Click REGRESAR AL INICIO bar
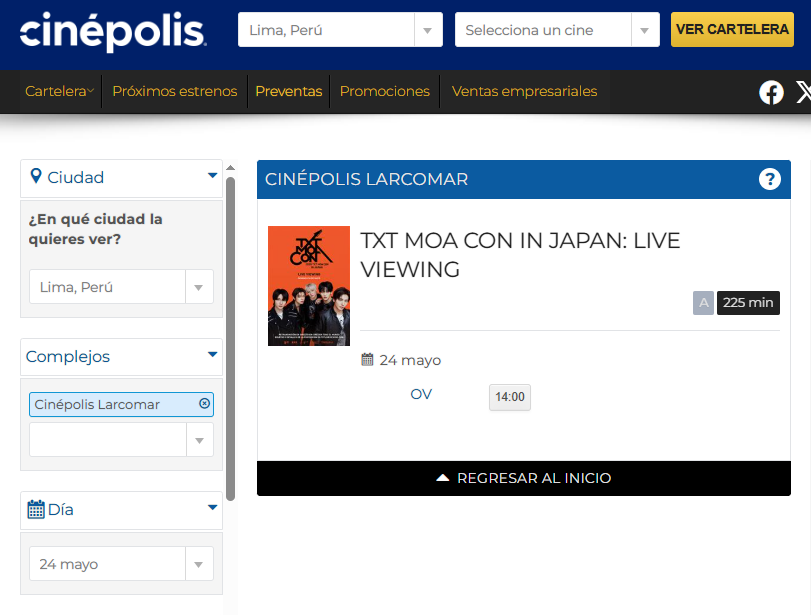Screen dimensions: 811x615 coord(523,478)
